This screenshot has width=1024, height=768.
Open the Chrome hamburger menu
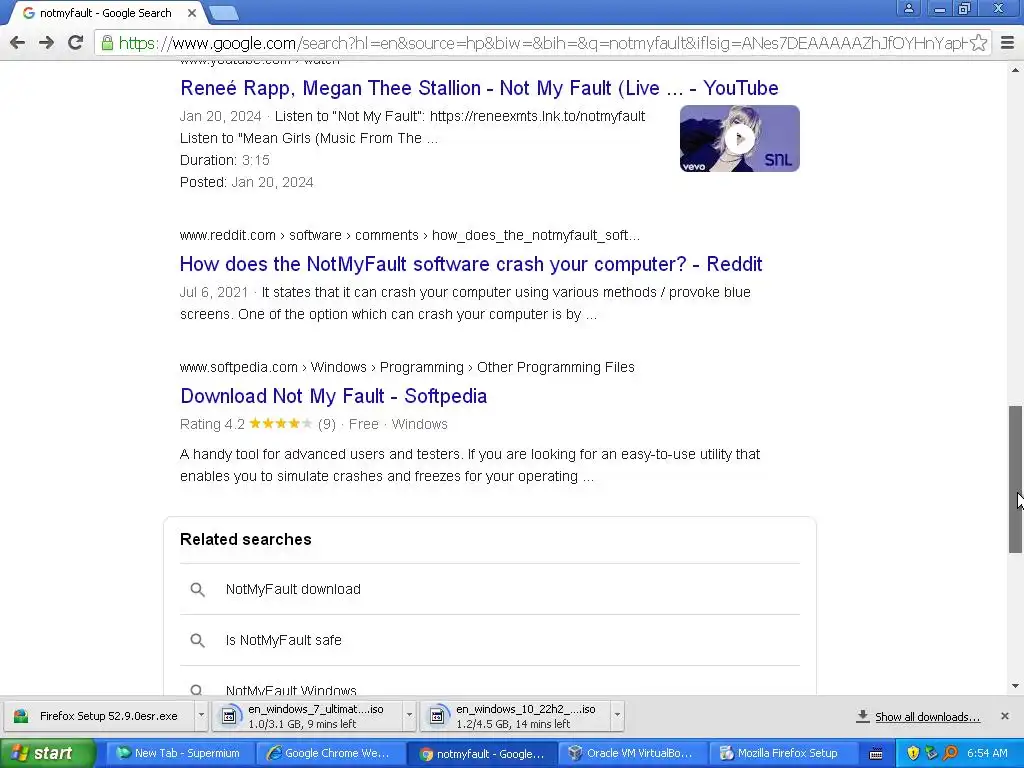coord(1007,43)
